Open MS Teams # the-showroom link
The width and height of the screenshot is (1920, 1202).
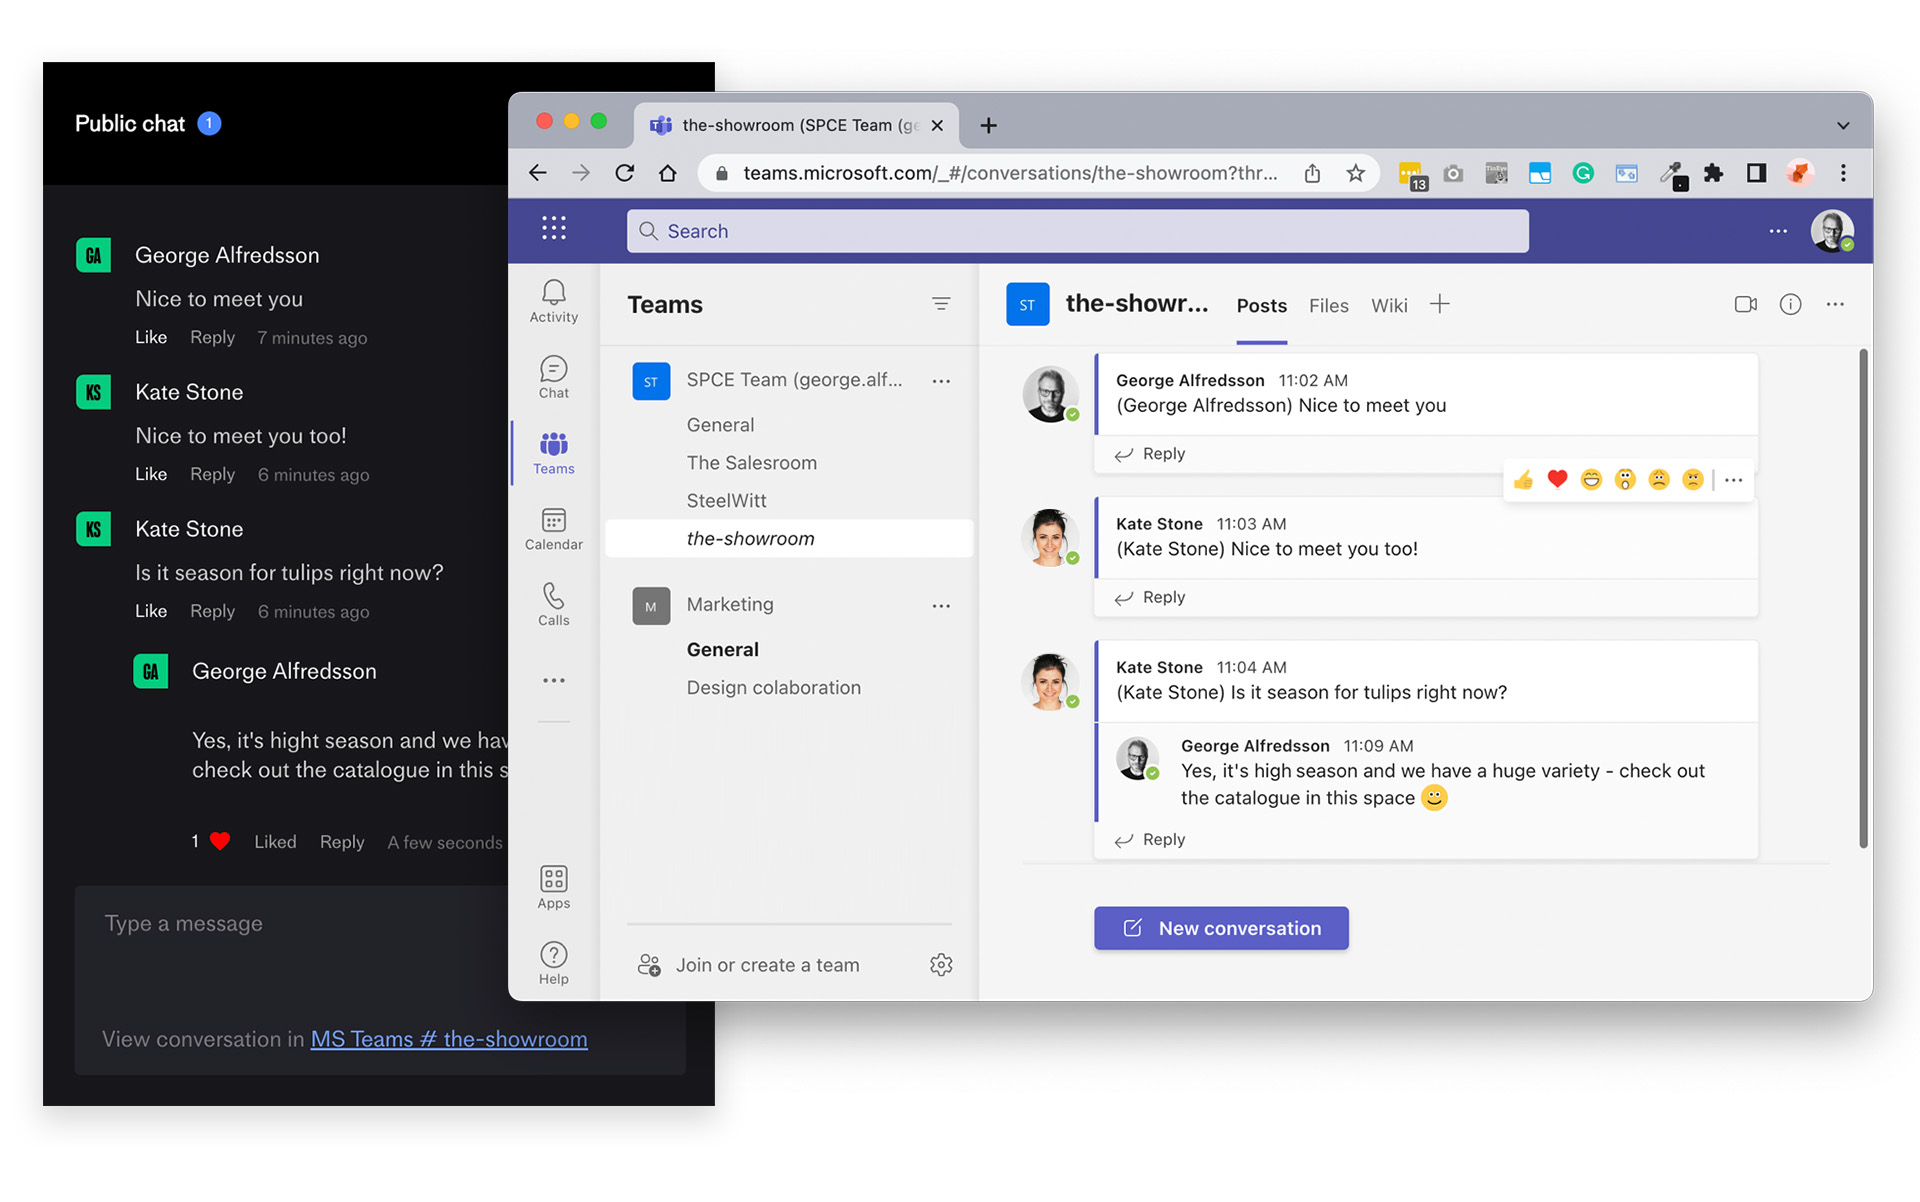(x=449, y=1039)
